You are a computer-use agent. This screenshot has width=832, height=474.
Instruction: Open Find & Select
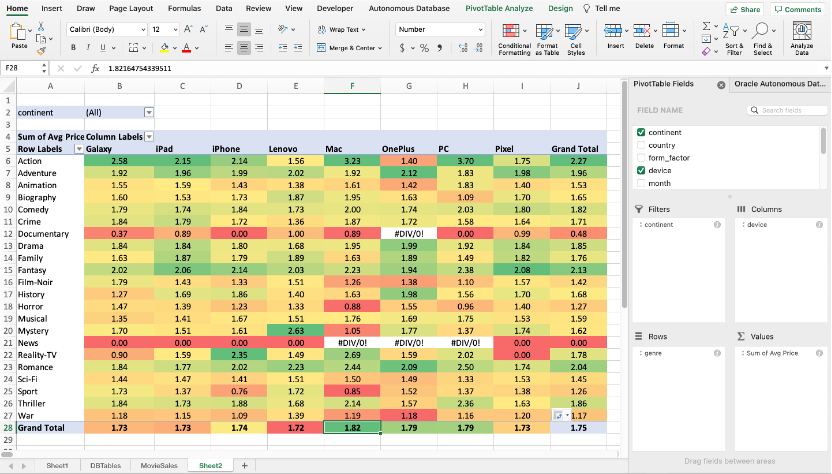coord(762,39)
